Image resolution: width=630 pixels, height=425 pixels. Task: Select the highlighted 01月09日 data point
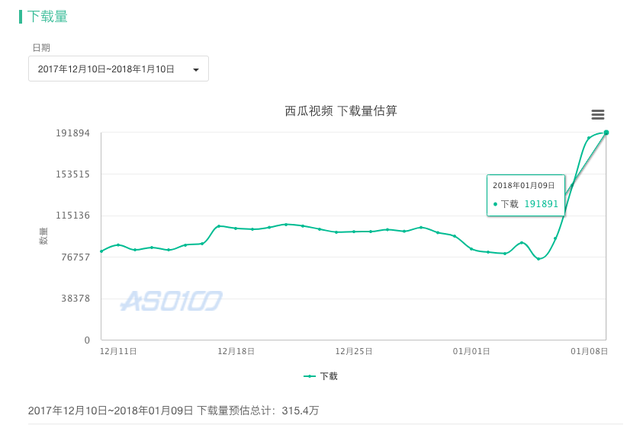[606, 133]
